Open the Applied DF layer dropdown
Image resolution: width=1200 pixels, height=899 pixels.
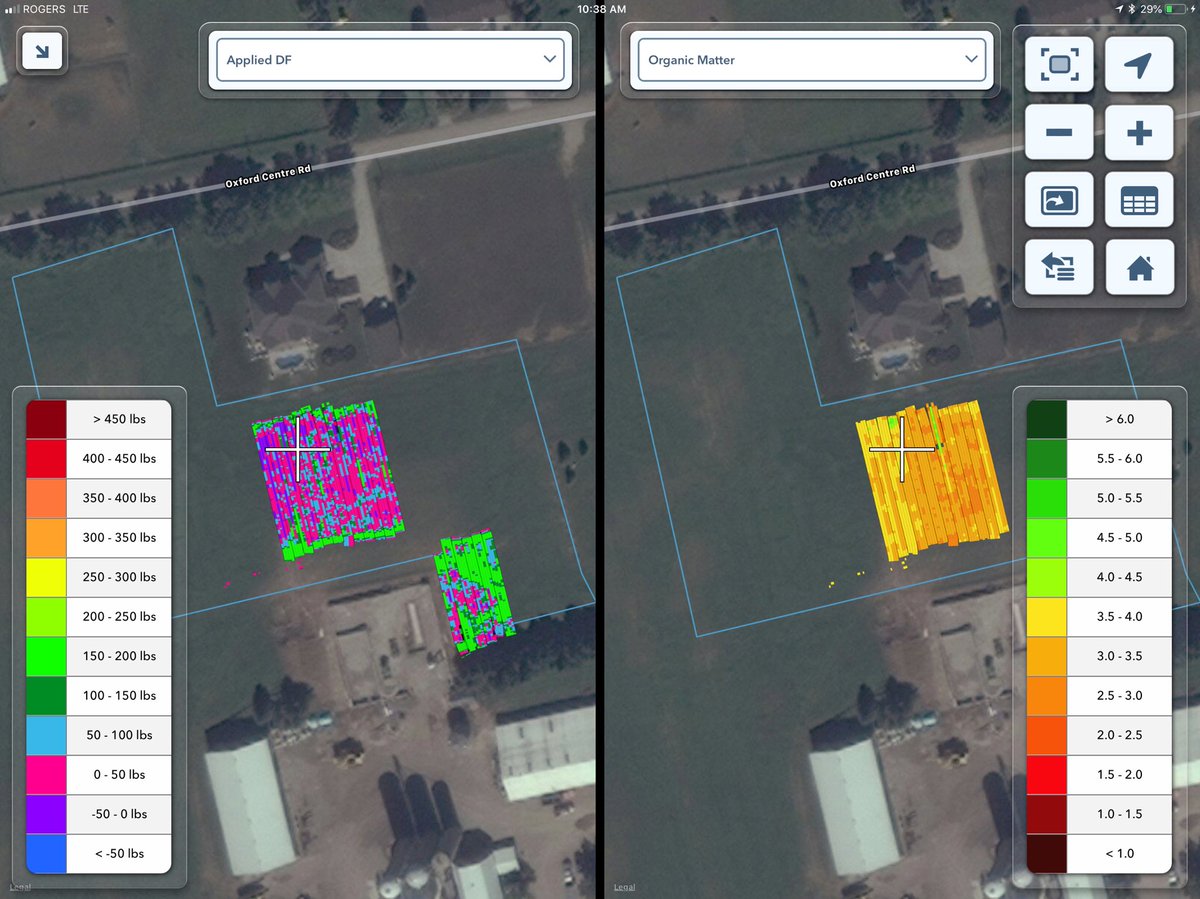(x=390, y=60)
